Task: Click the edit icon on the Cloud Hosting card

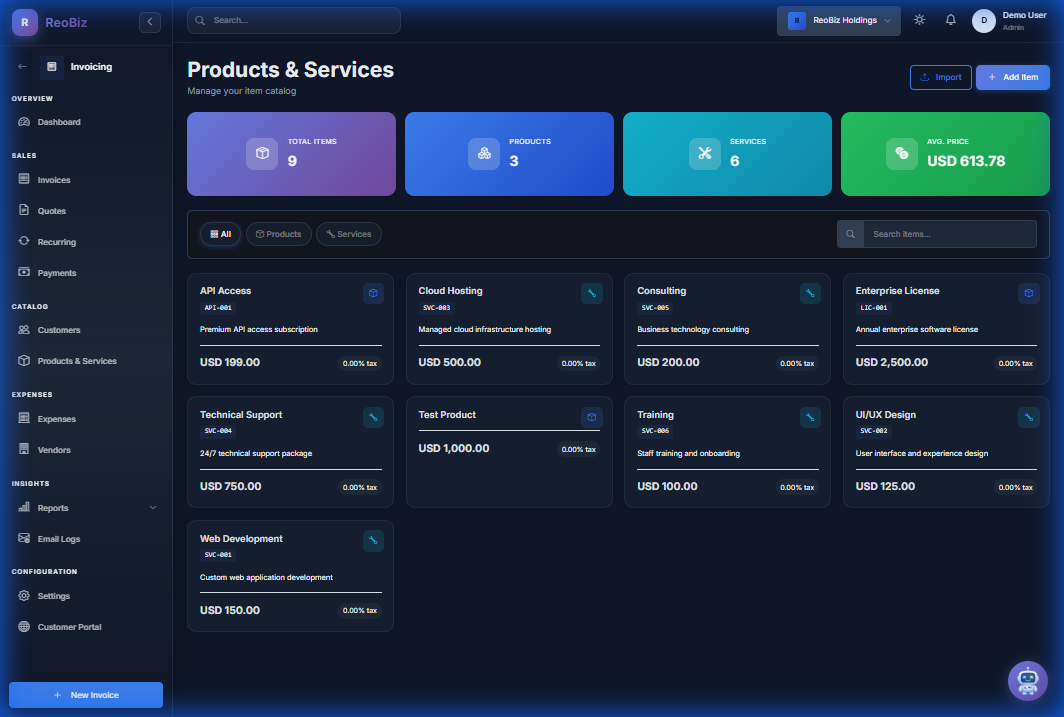Action: pos(592,293)
